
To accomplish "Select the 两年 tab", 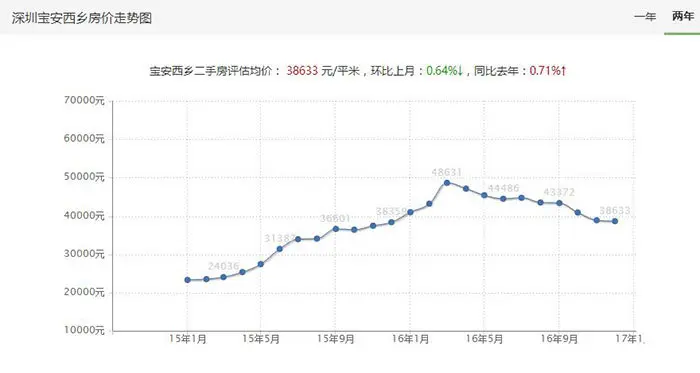I will click(x=683, y=17).
